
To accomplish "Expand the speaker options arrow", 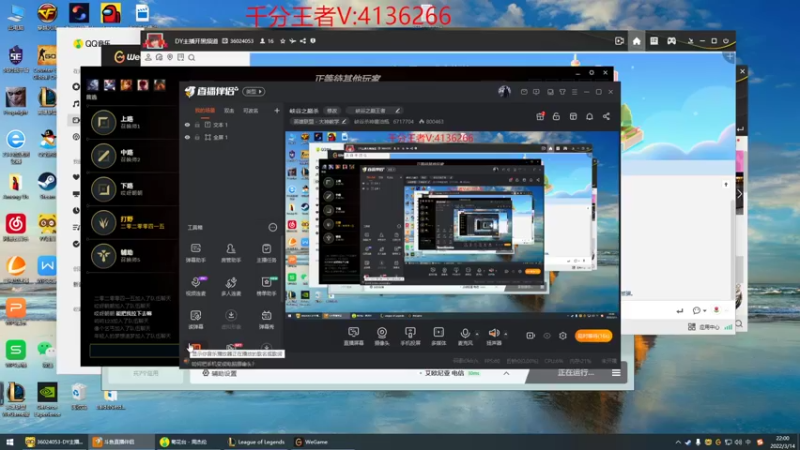I will coord(506,334).
